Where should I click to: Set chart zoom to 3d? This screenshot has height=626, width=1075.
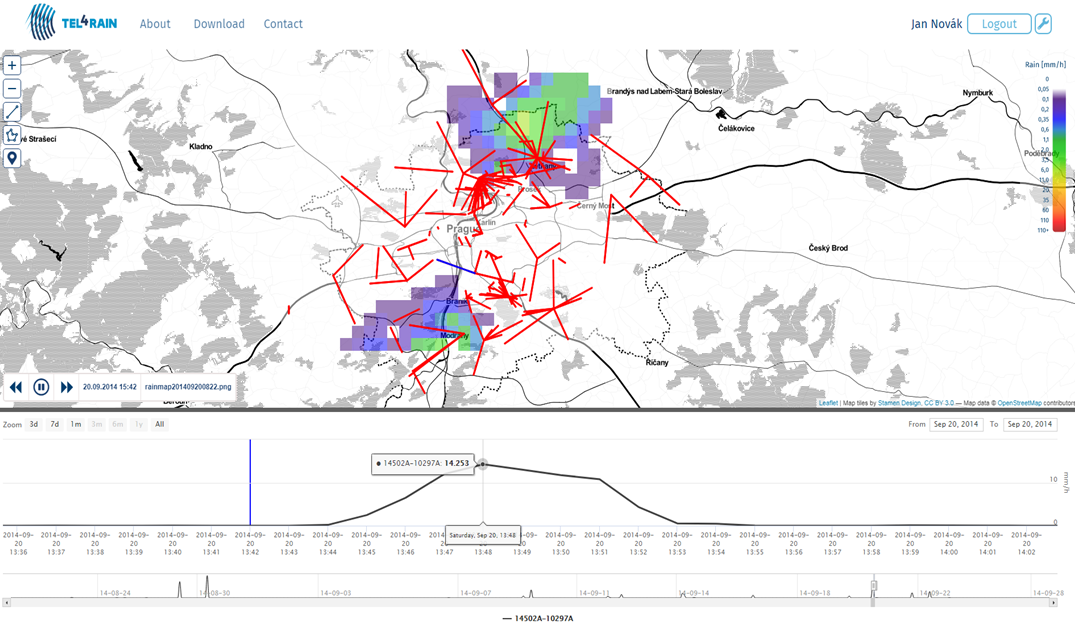(34, 424)
